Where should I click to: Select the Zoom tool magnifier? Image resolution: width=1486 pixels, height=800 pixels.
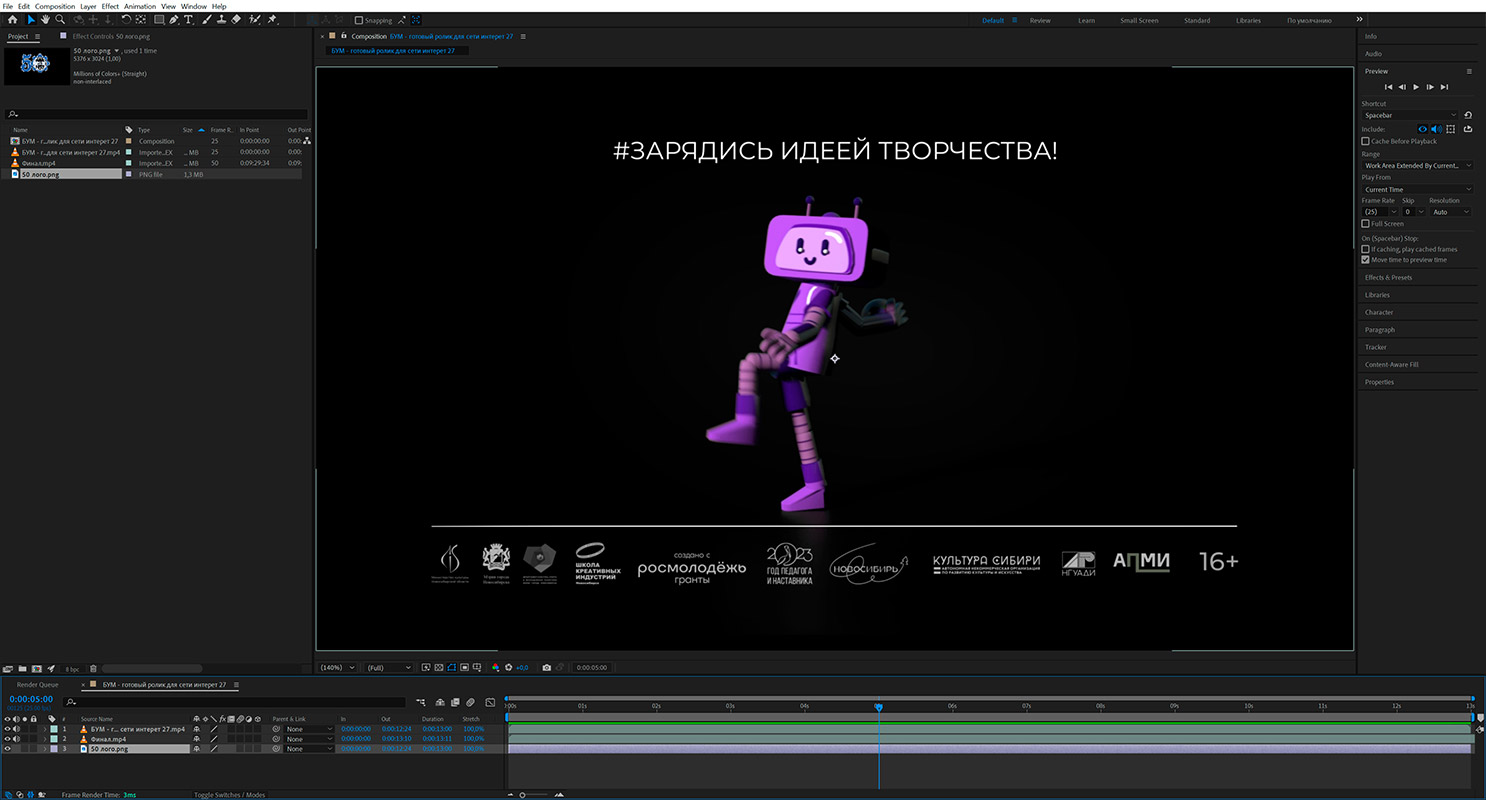pos(60,19)
